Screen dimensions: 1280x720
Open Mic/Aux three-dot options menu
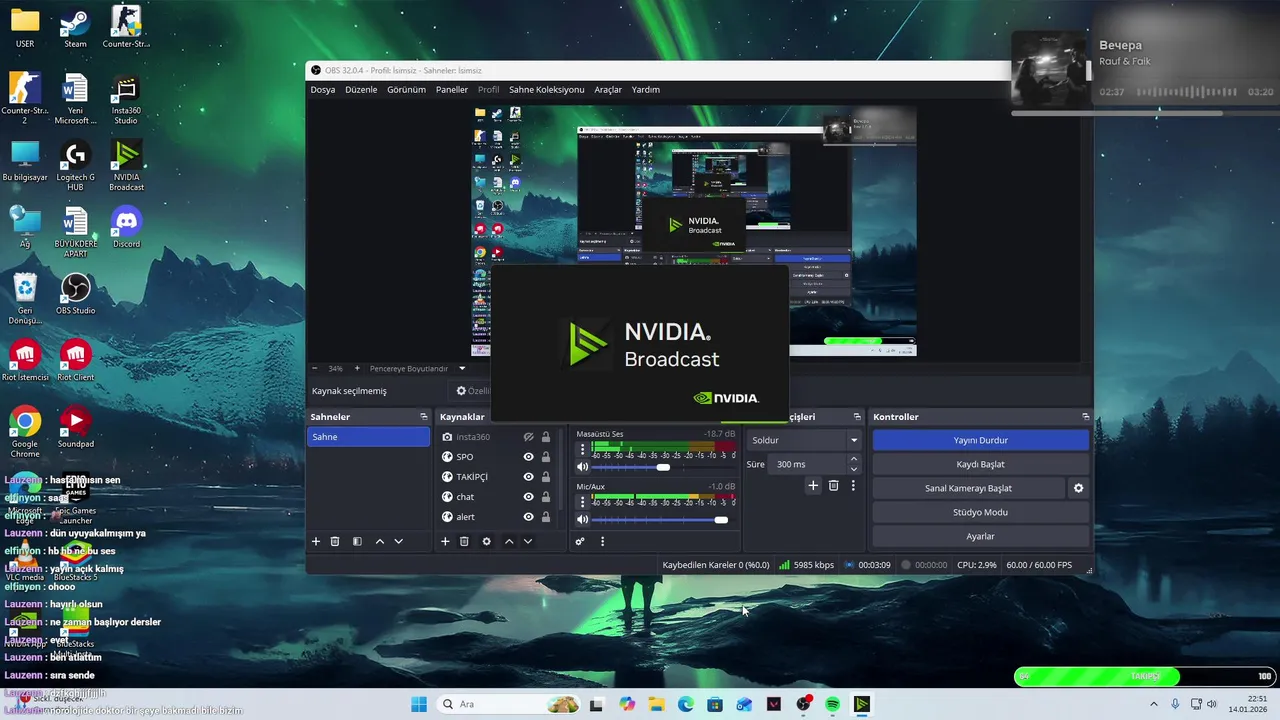click(582, 501)
